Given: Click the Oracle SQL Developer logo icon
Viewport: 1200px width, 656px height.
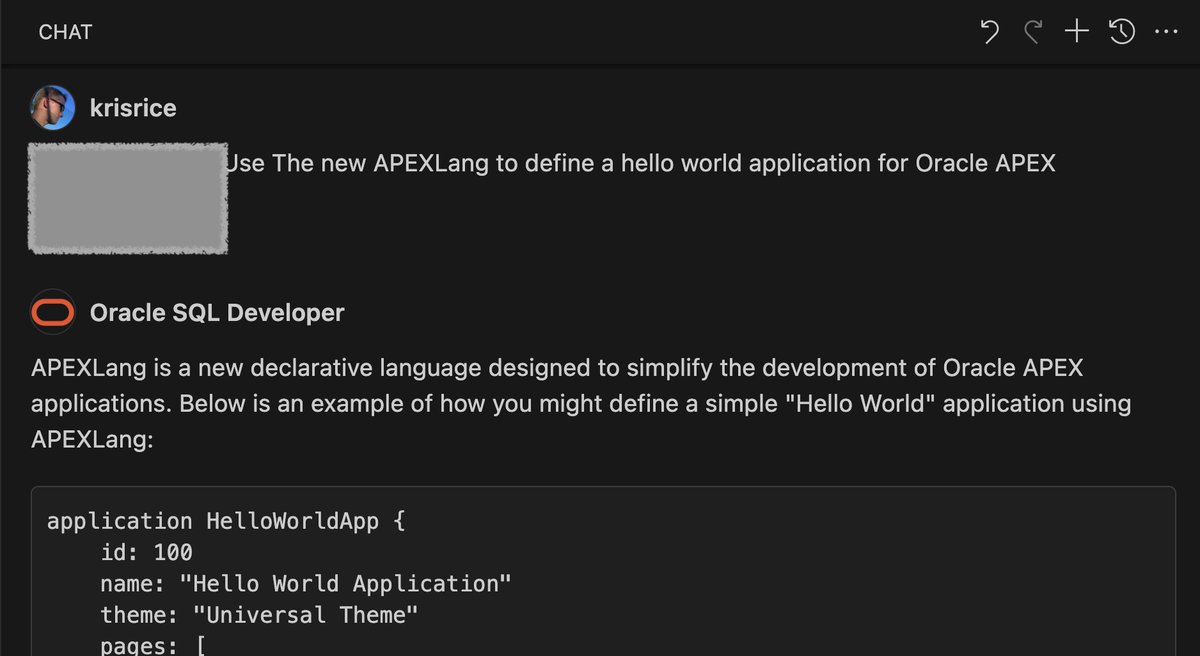Looking at the screenshot, I should click(53, 313).
